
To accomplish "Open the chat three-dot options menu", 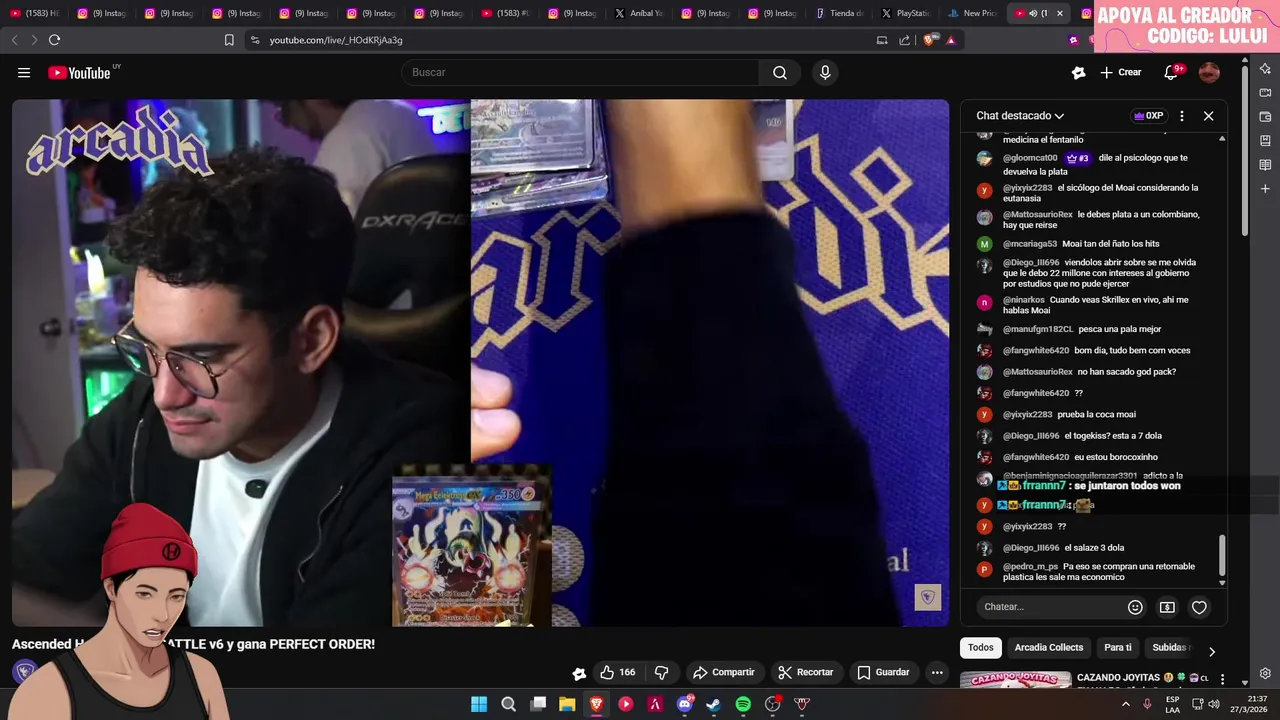I will click(x=1182, y=116).
